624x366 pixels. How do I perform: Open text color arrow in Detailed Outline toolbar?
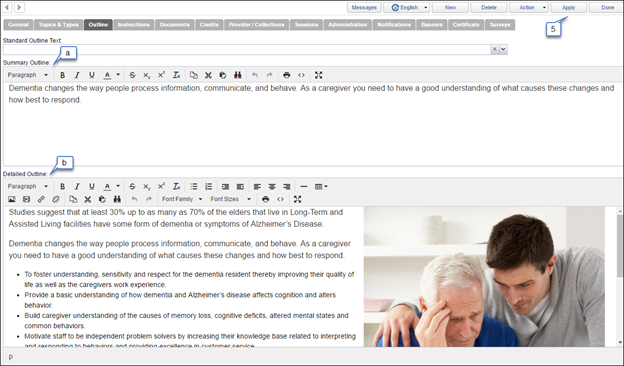pos(118,186)
